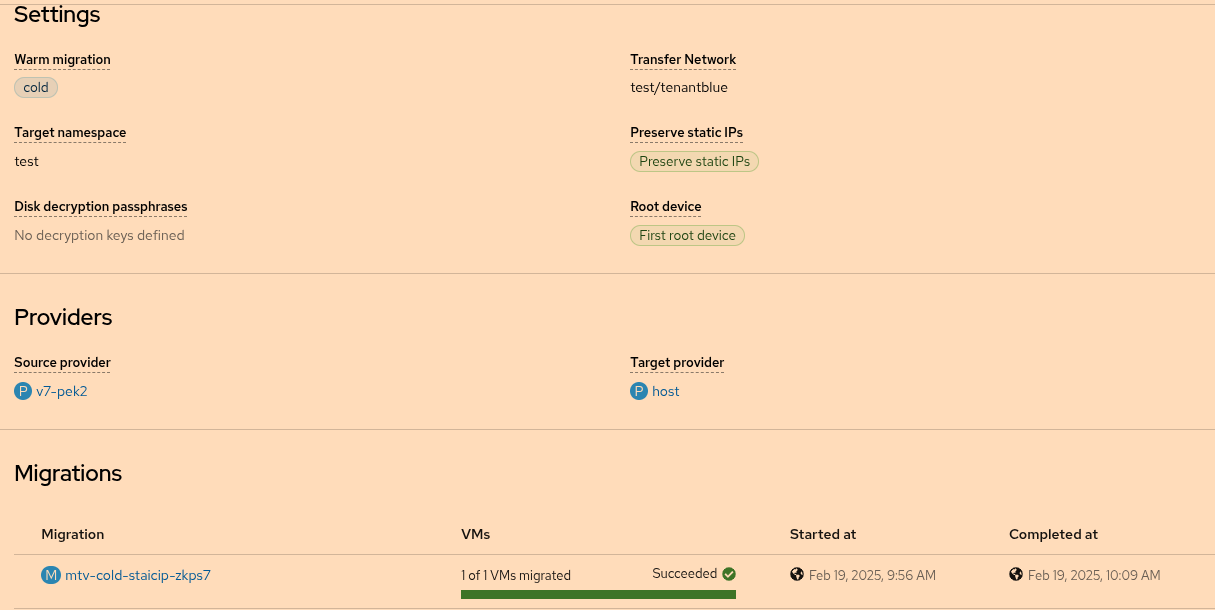1215x610 pixels.
Task: Click the P icon beside v7-pek2
Action: (x=23, y=391)
